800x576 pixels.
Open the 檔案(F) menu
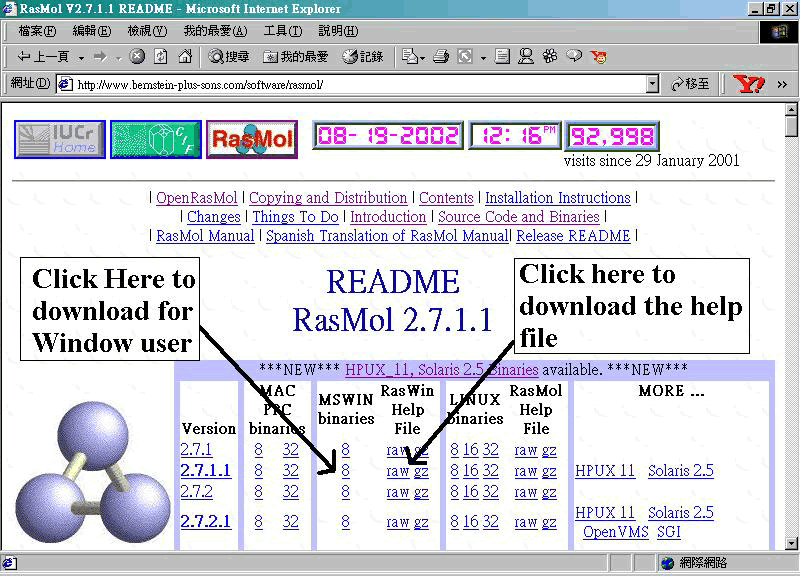tap(37, 31)
